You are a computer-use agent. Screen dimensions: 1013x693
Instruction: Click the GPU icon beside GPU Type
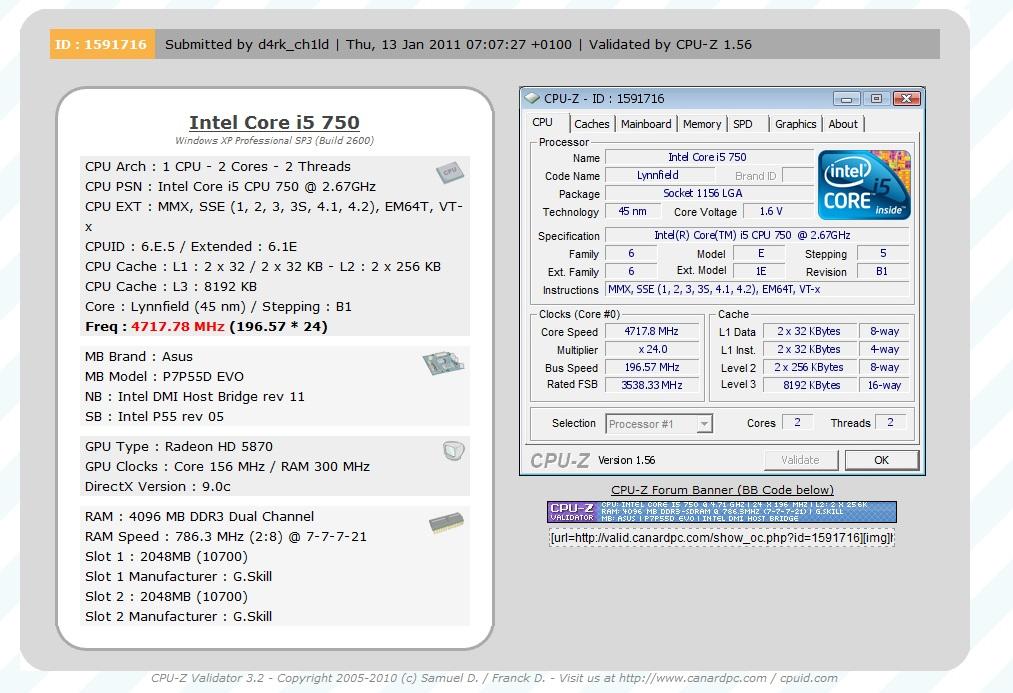click(454, 450)
